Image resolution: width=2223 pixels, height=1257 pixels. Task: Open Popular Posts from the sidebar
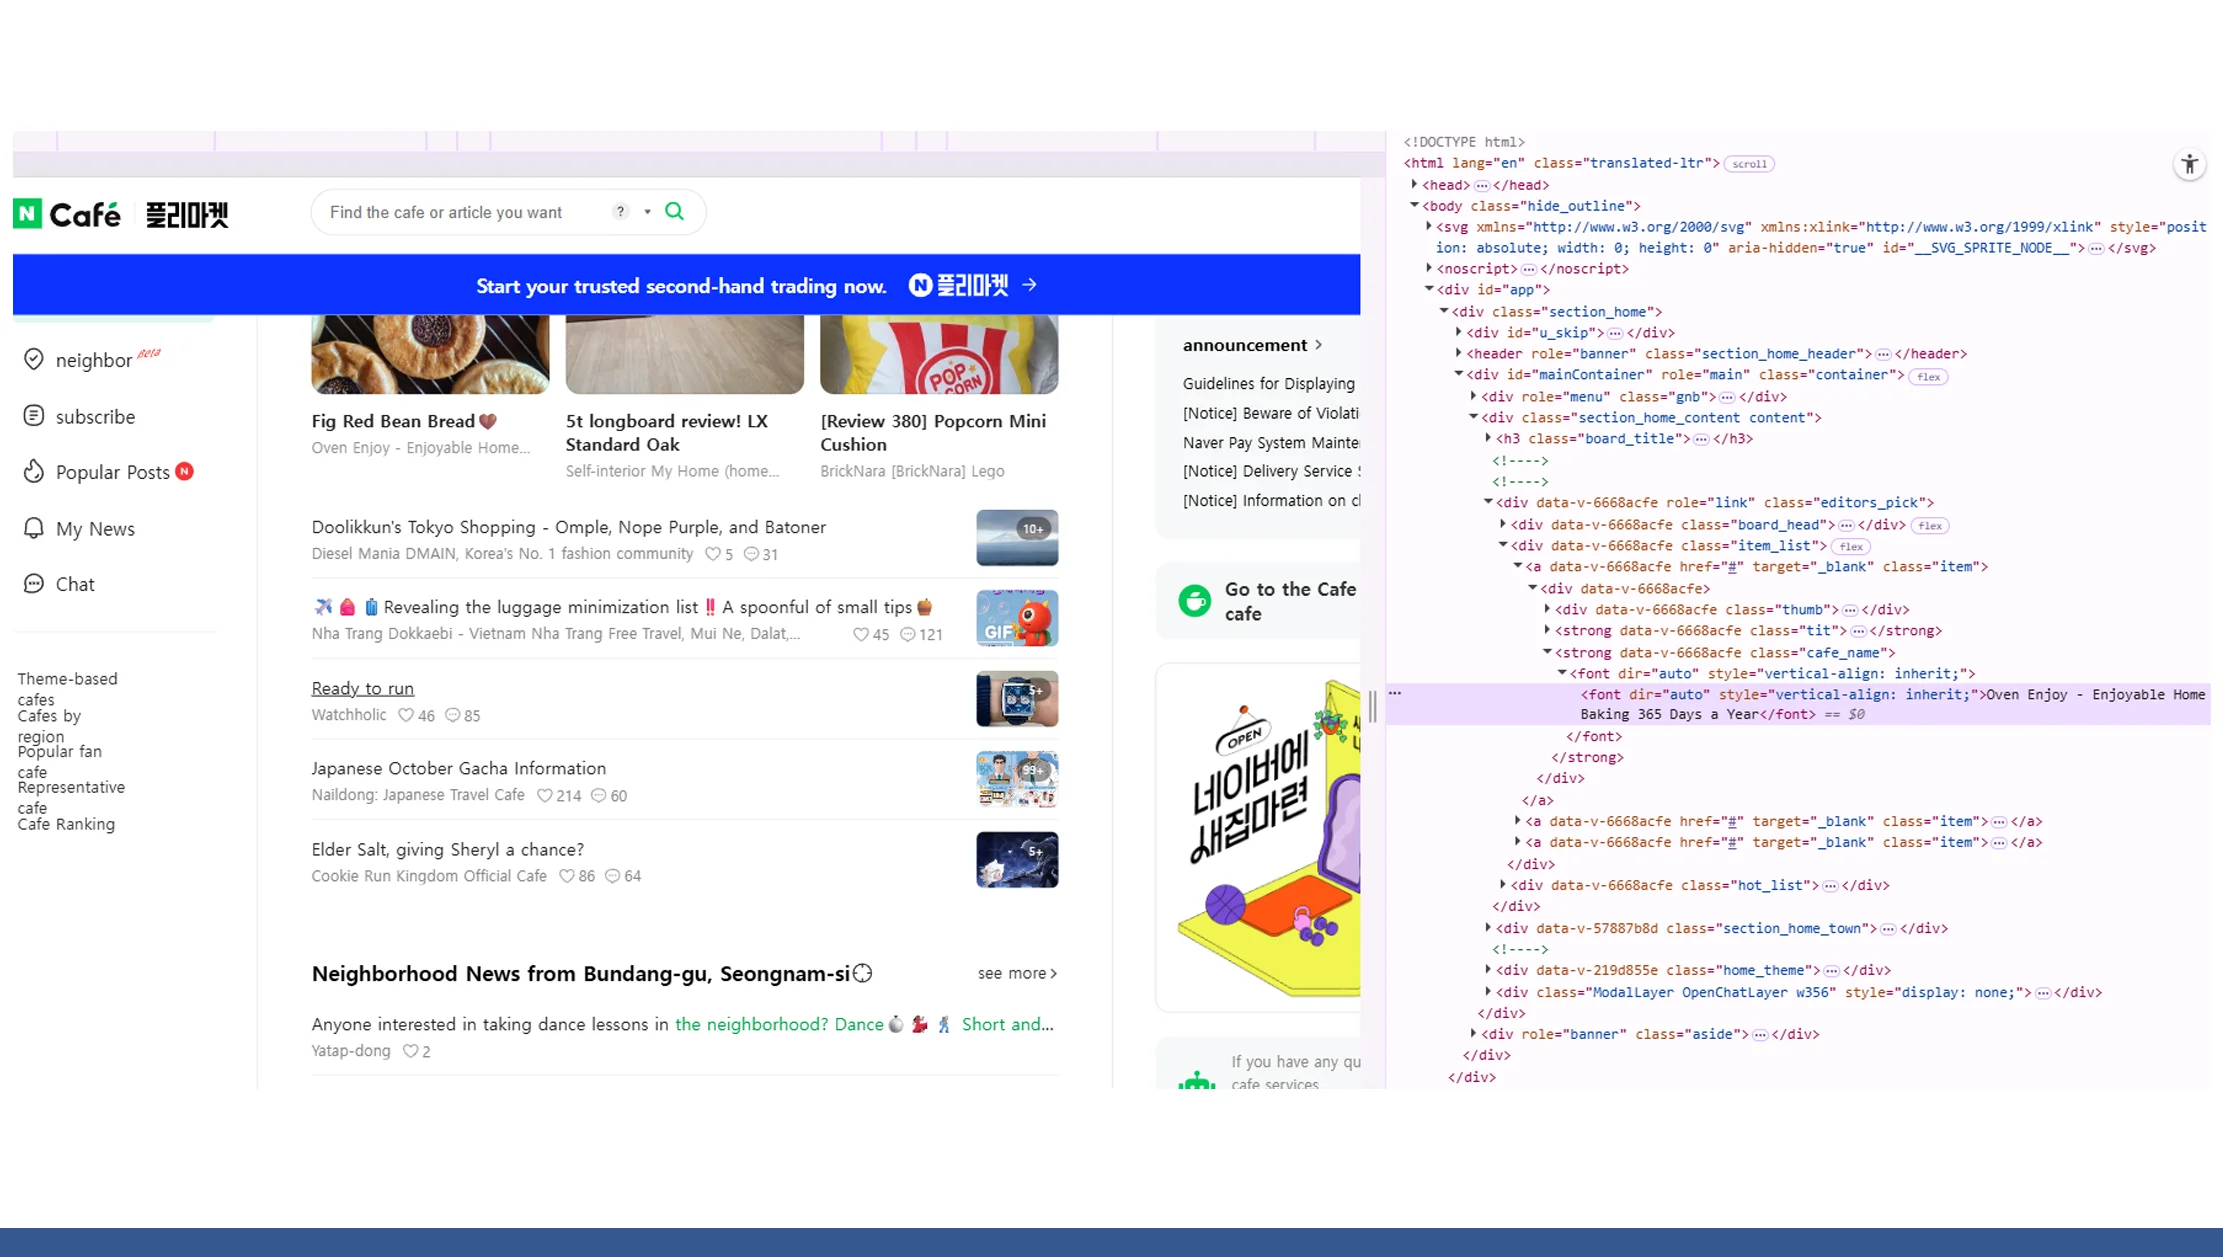click(x=112, y=472)
